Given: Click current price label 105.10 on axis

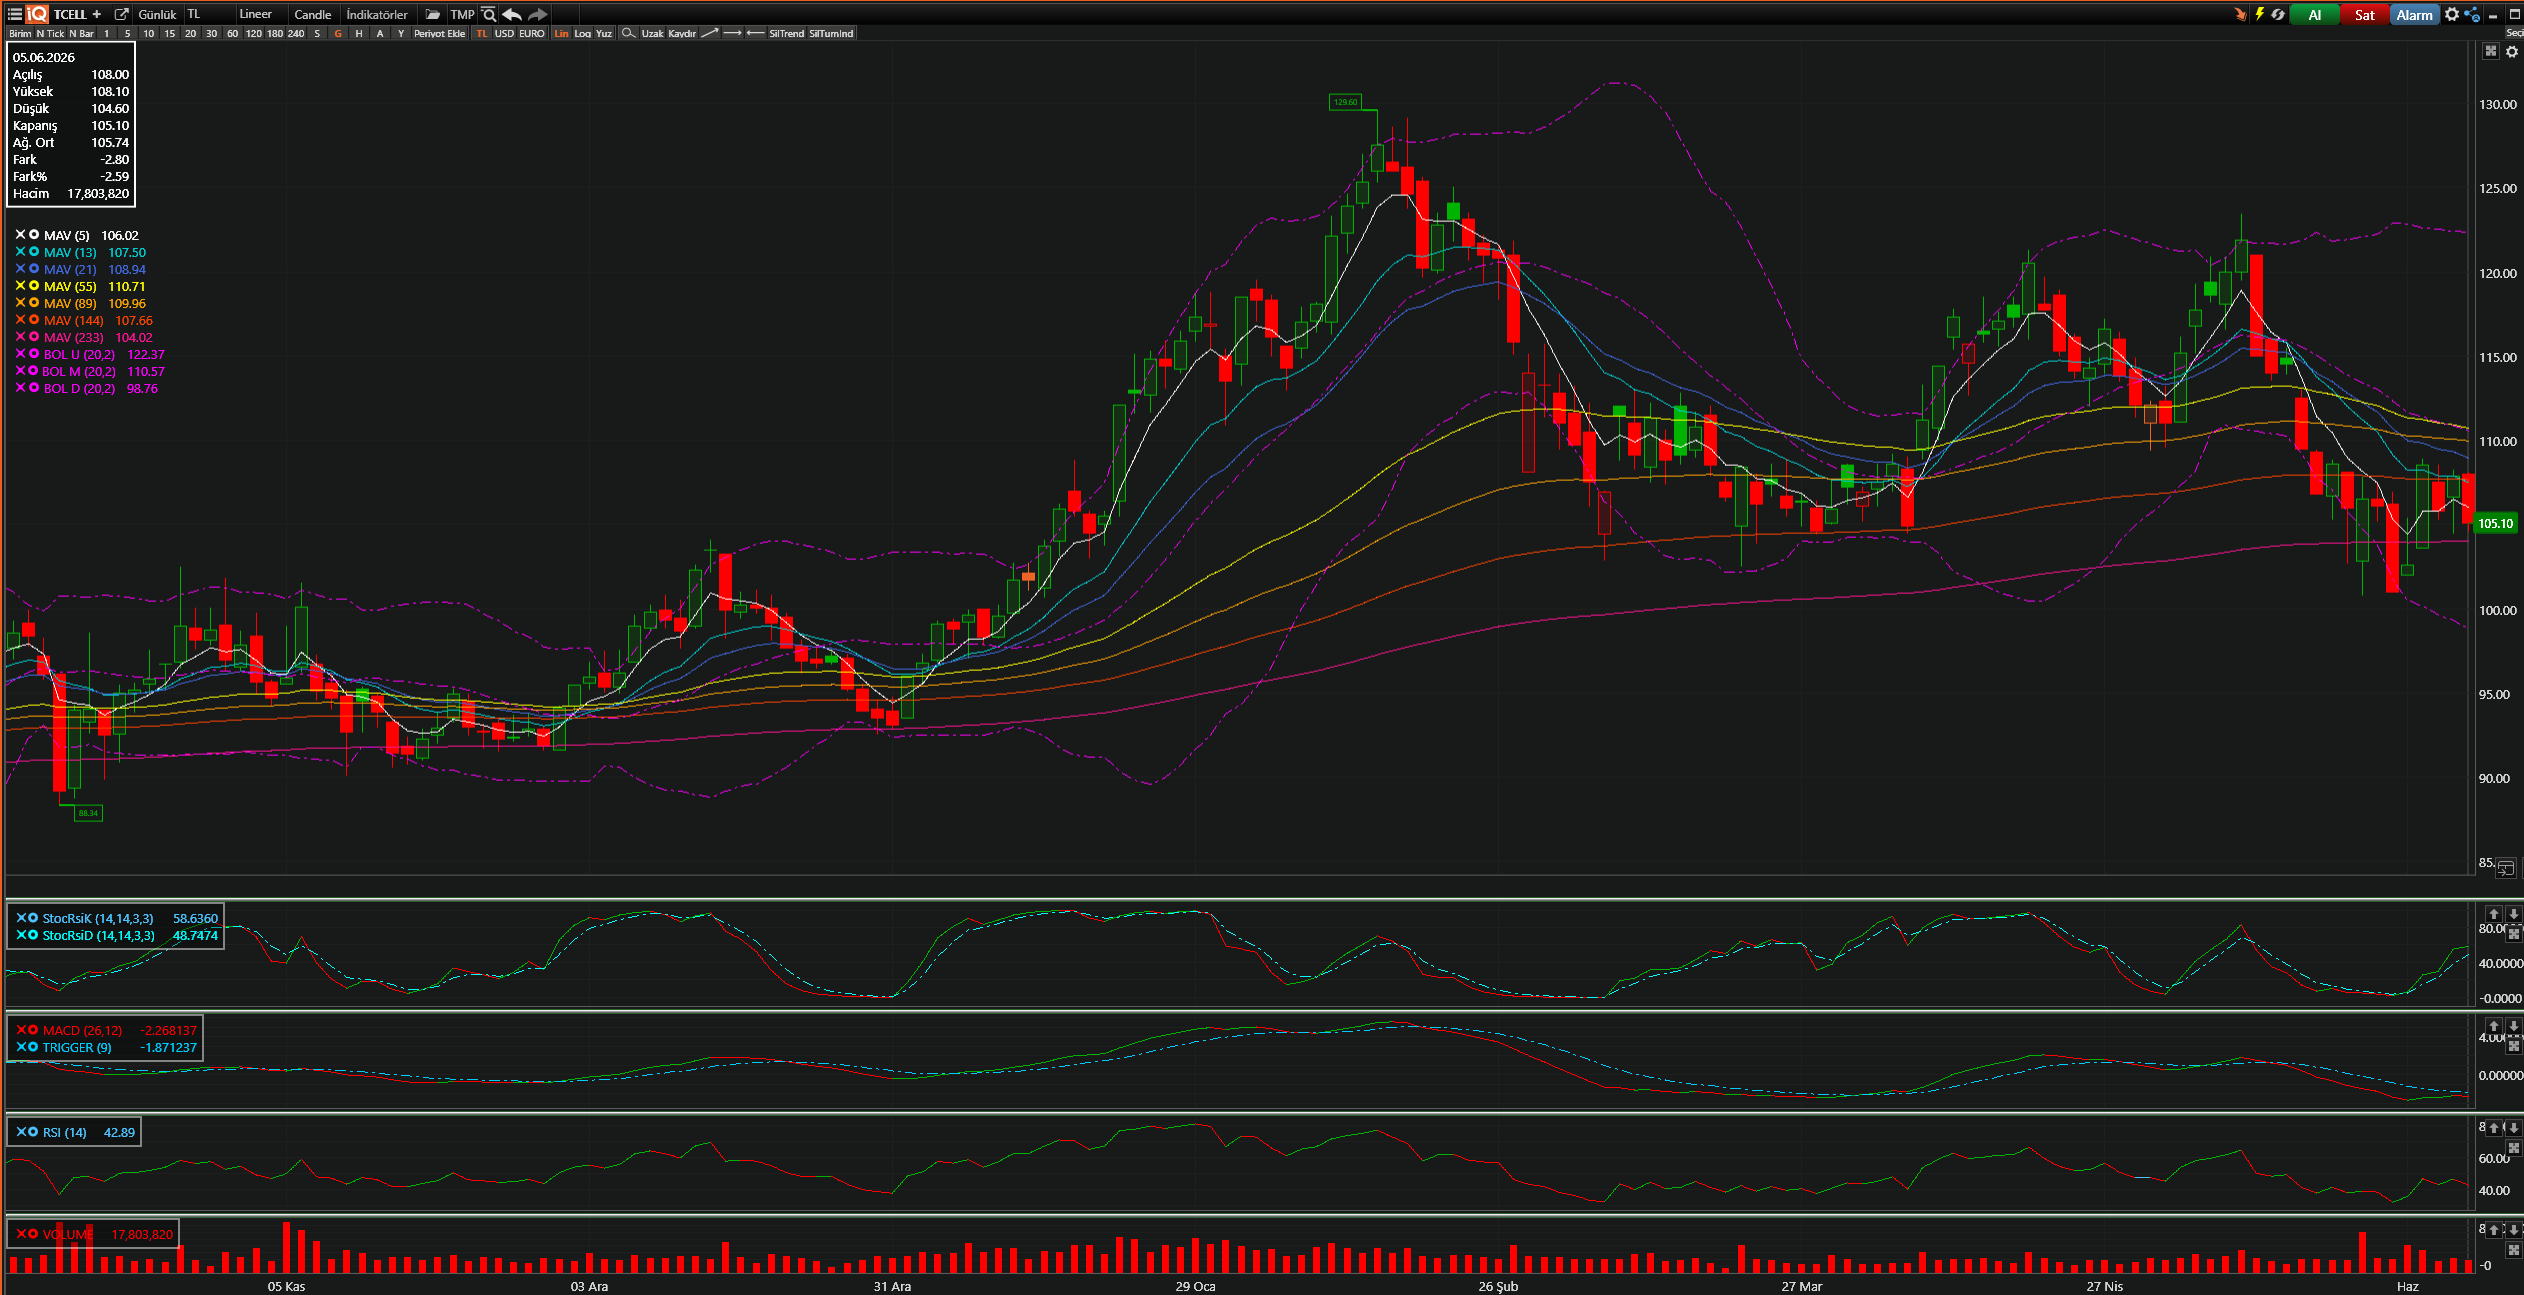Looking at the screenshot, I should tap(2495, 523).
